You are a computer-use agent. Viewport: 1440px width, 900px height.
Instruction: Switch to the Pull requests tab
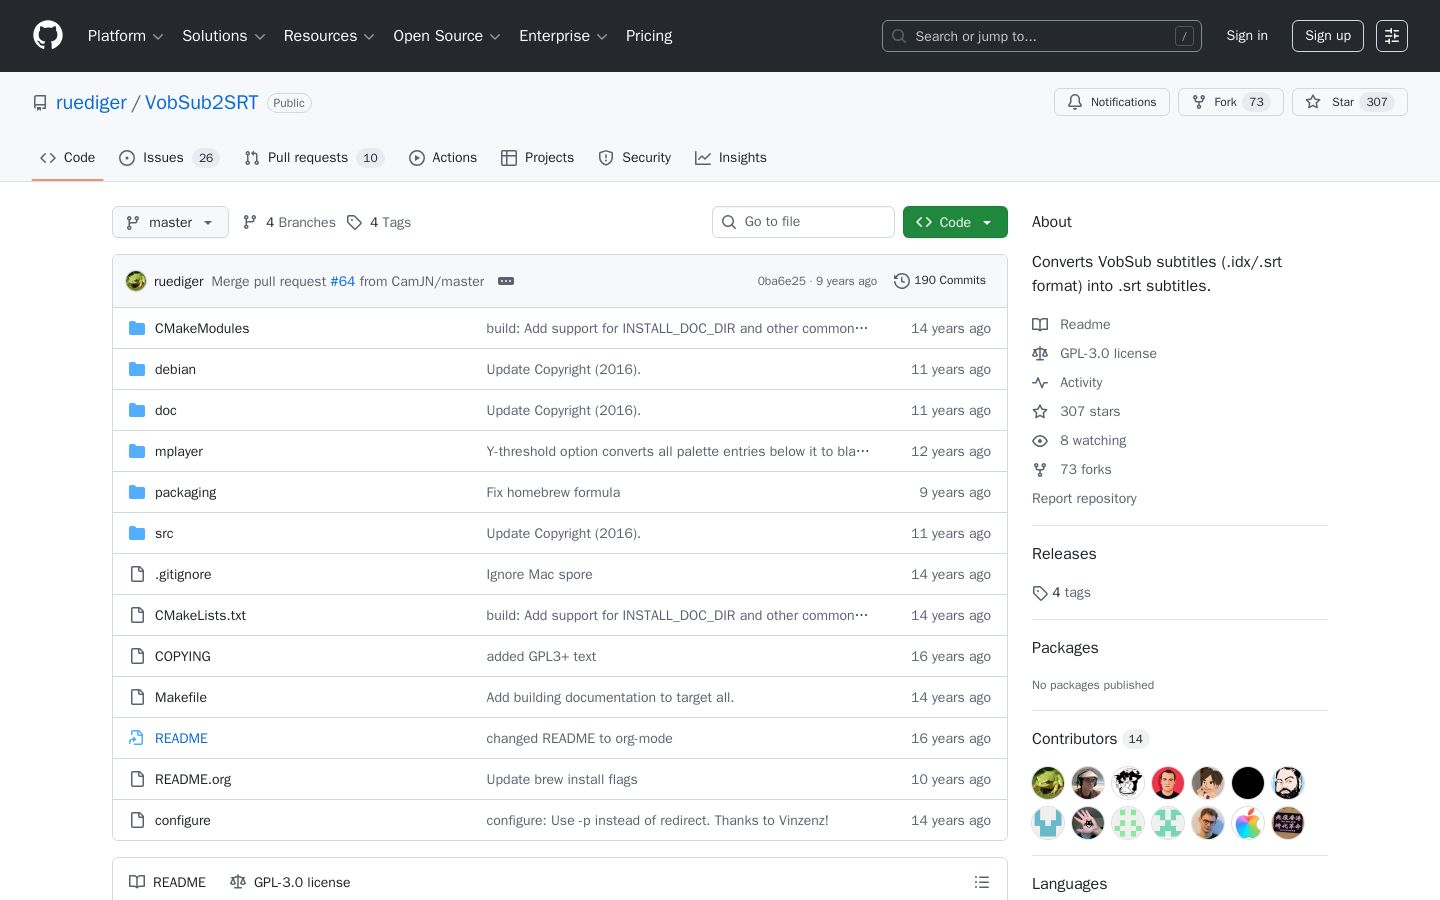pyautogui.click(x=314, y=158)
